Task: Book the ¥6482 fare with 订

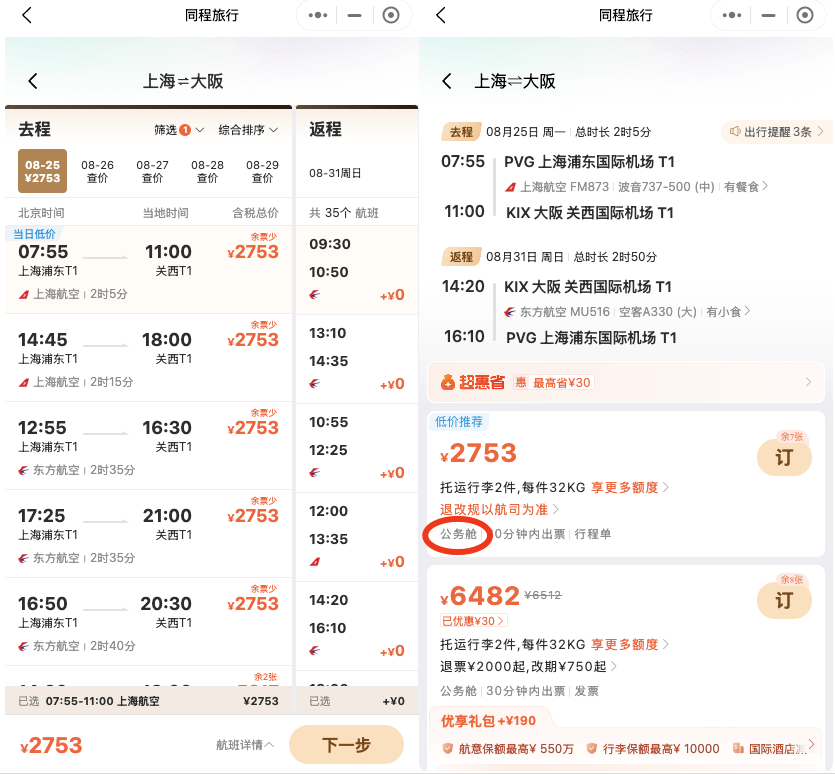Action: tap(784, 600)
